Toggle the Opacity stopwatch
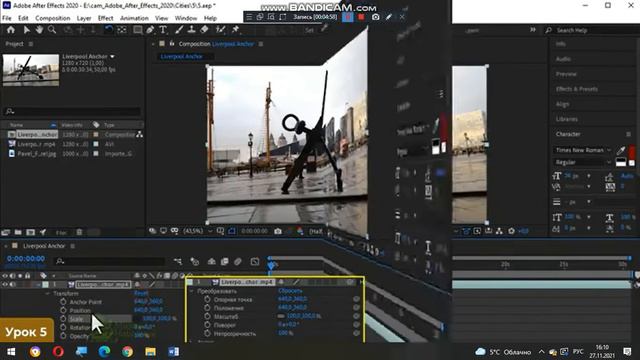Screen dimensions: 640x360 (x=63, y=336)
